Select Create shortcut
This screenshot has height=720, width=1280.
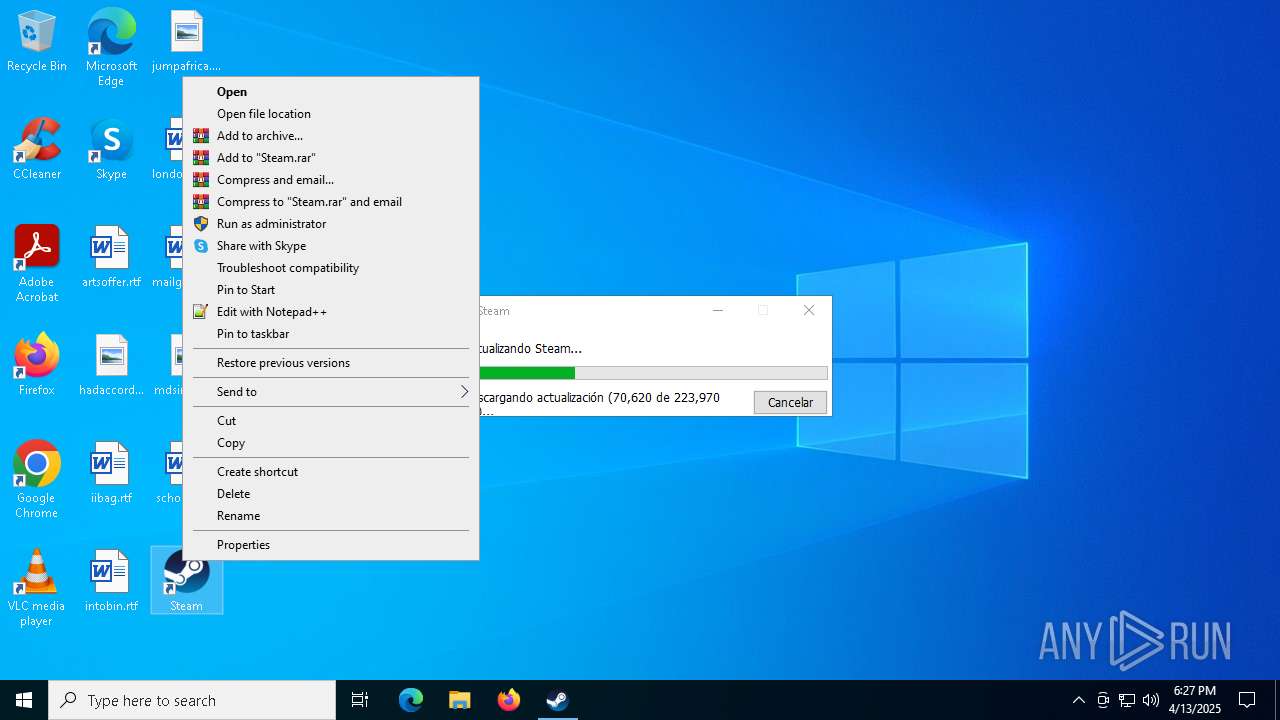coord(331,472)
